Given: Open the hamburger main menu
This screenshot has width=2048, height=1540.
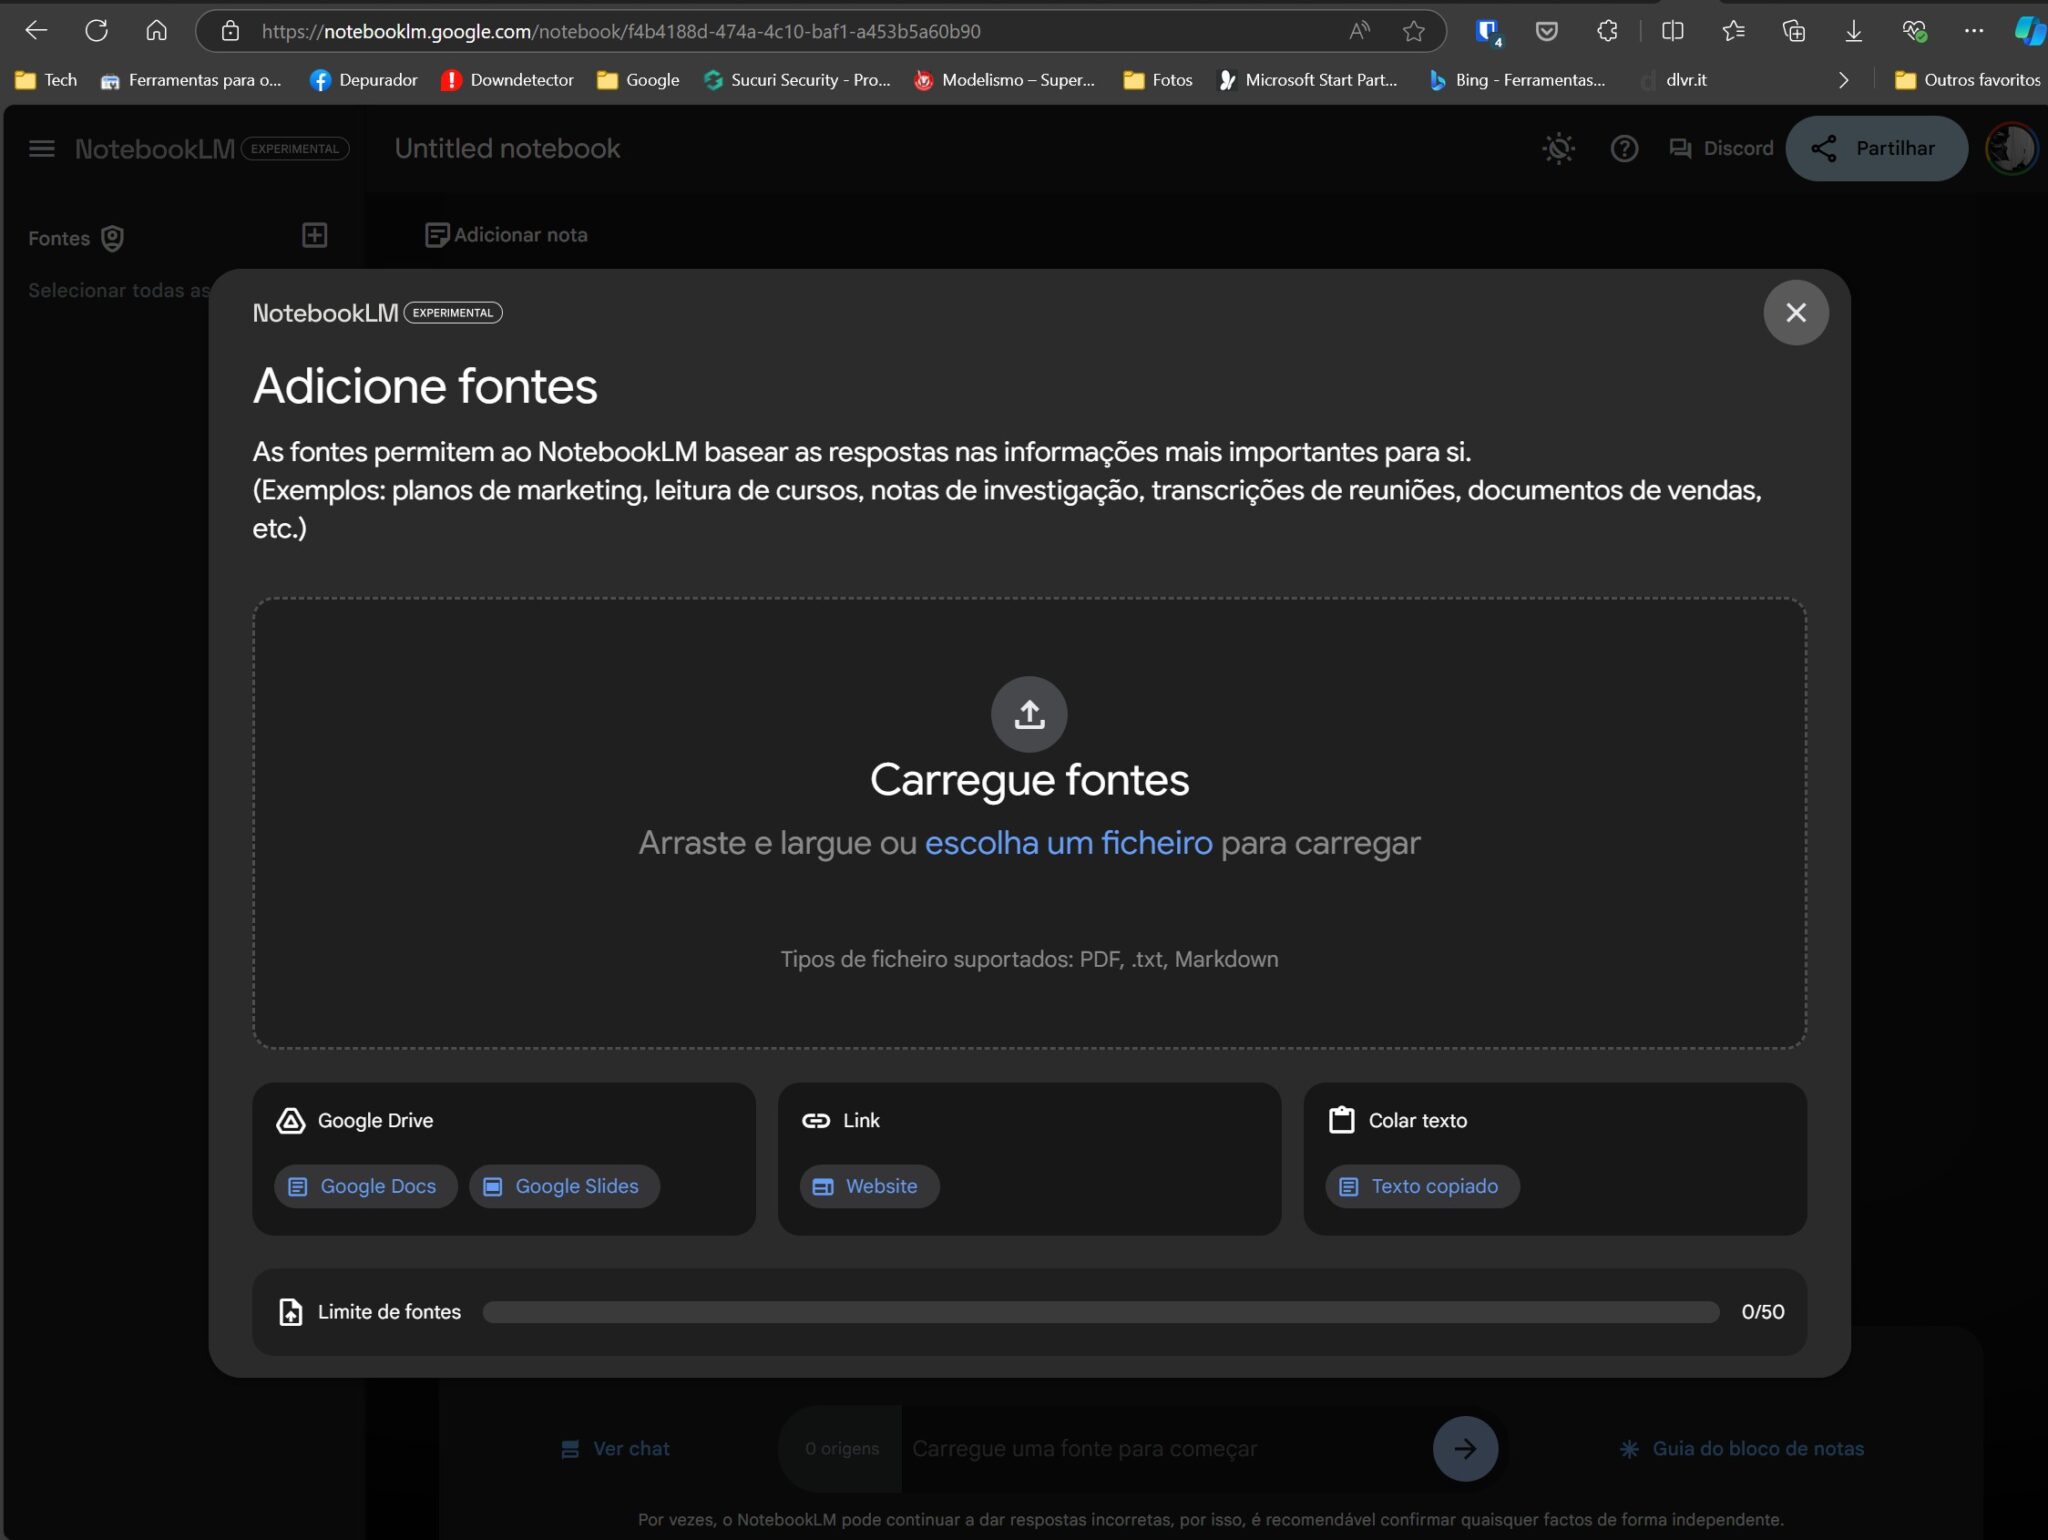Looking at the screenshot, I should [41, 149].
